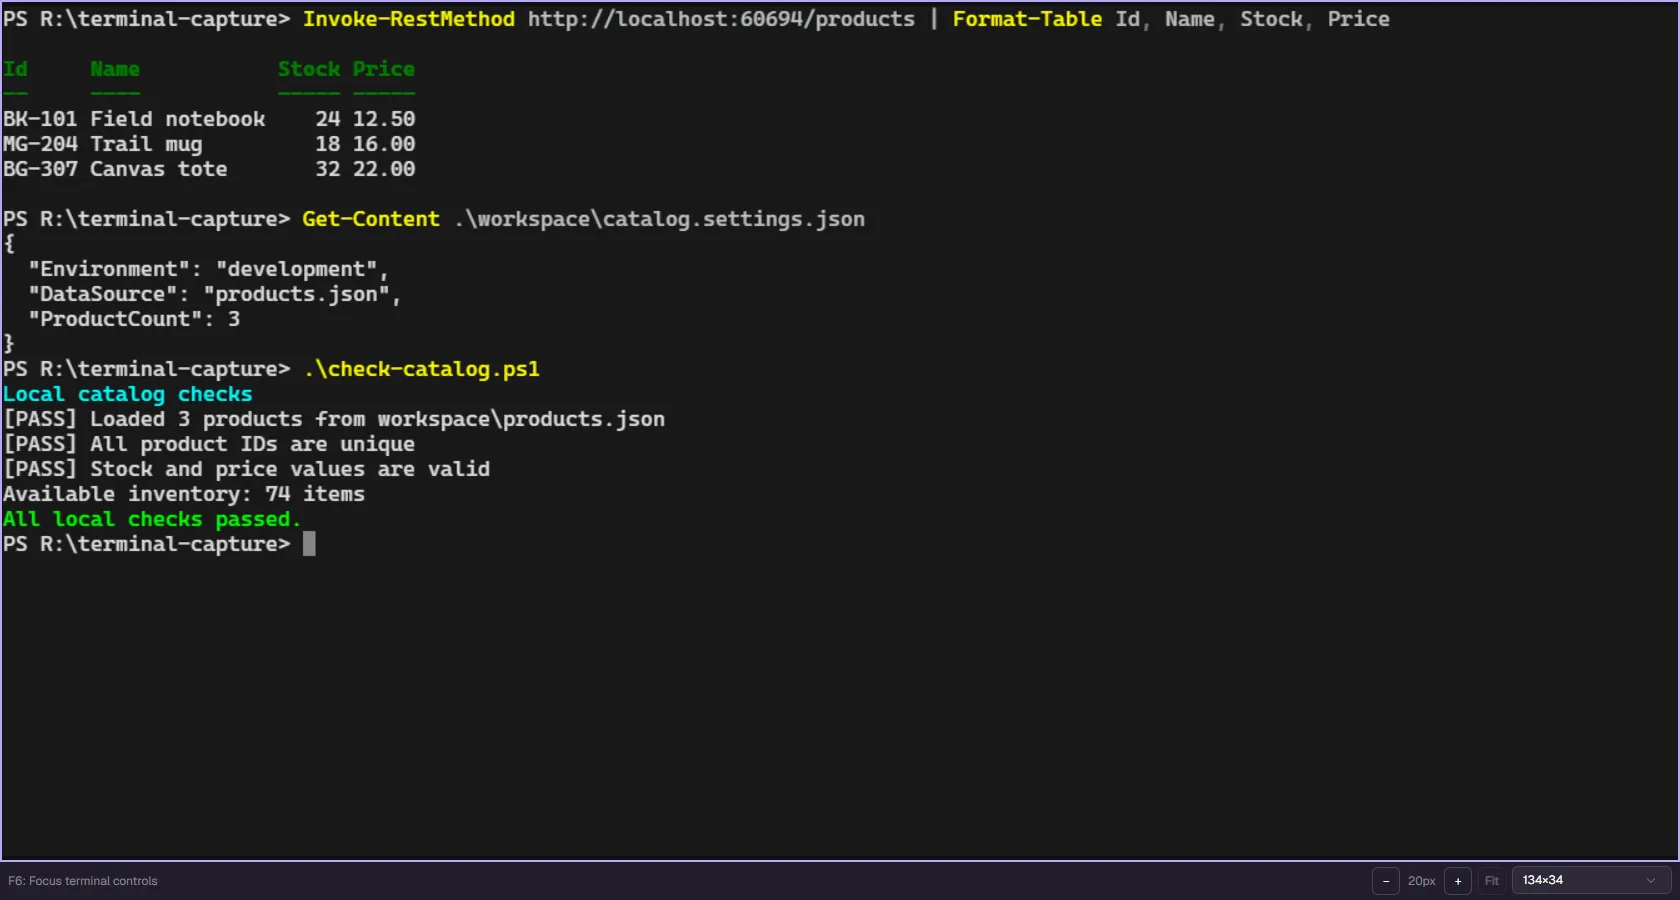The image size is (1680, 900).
Task: Click the .\check-catalog.ps1 command
Action: coord(421,369)
